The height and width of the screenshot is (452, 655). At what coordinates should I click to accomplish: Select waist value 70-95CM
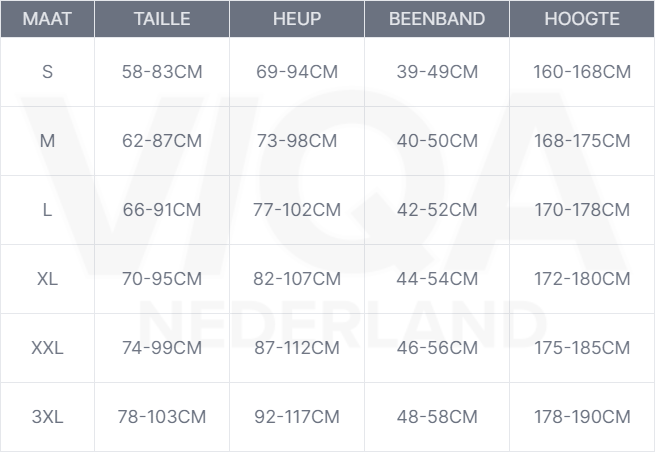[x=162, y=279]
